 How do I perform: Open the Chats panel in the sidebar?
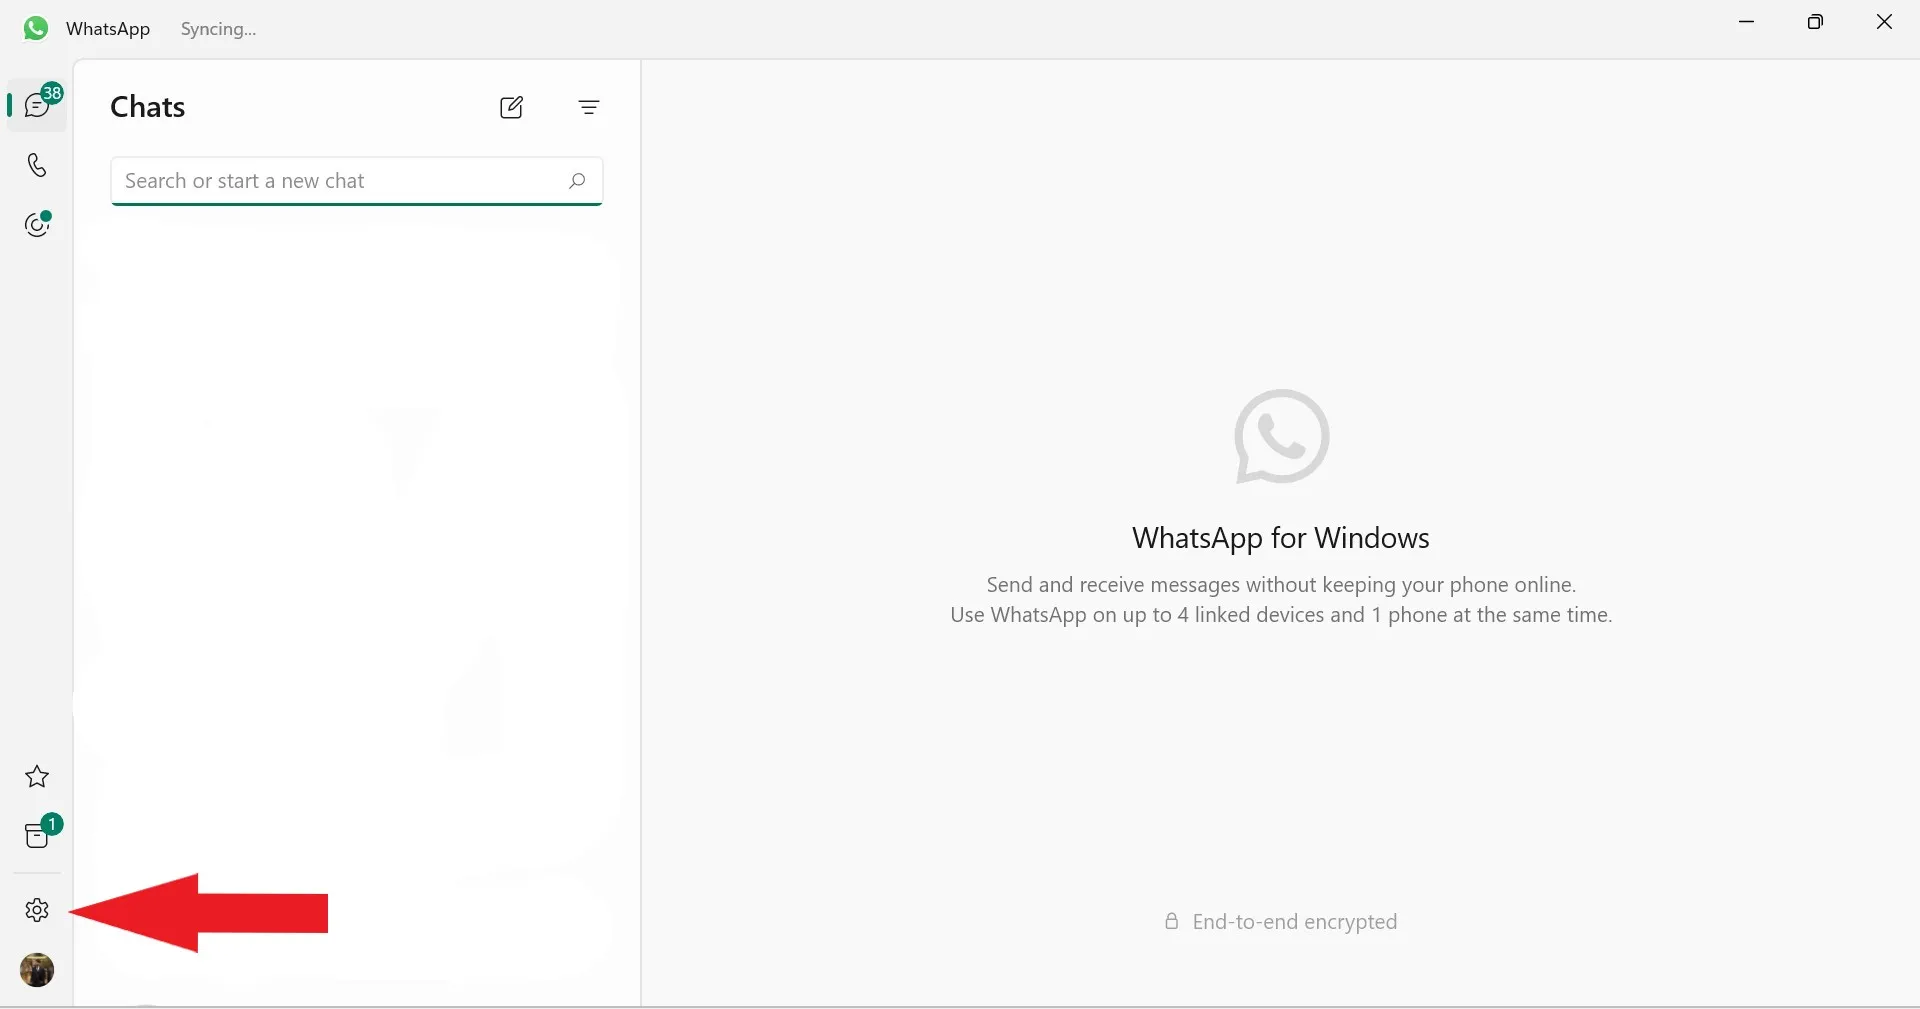click(x=37, y=104)
